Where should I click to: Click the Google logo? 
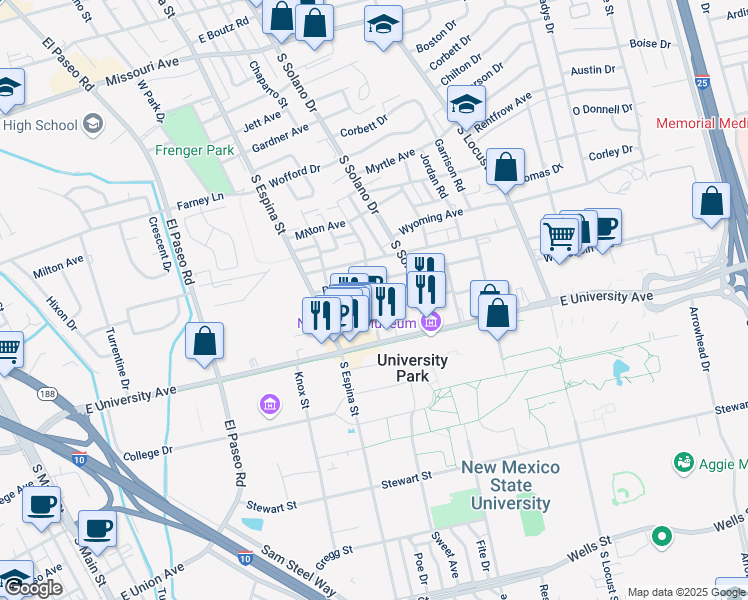(34, 588)
